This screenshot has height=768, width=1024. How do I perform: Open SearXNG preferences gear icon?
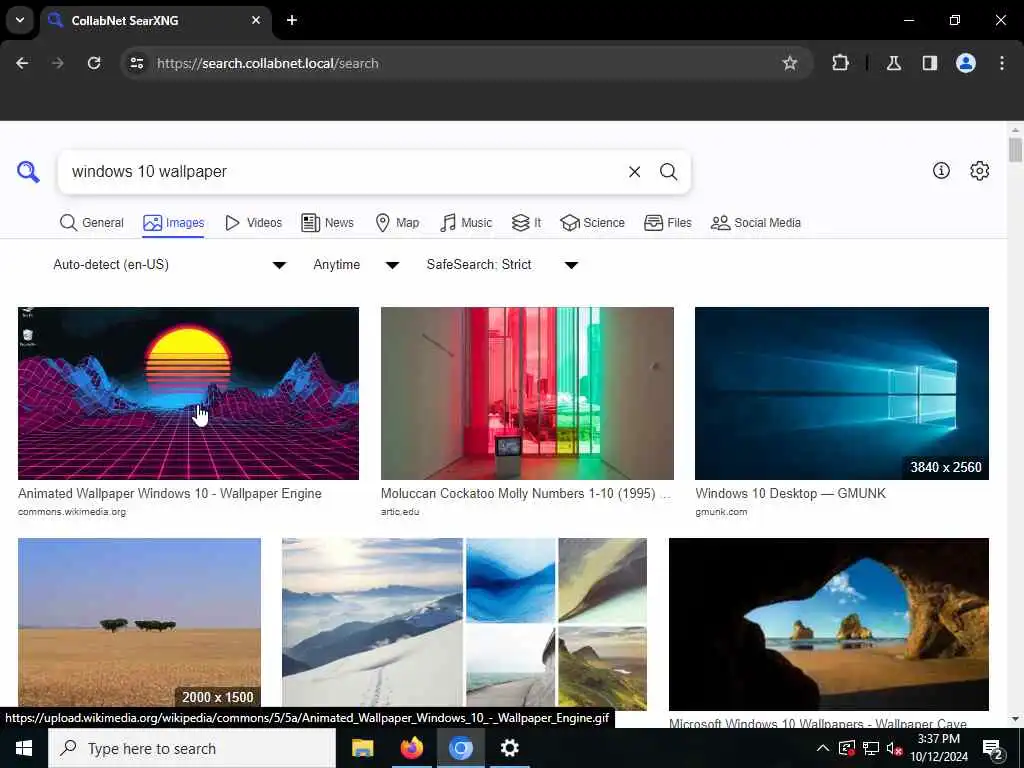tap(980, 170)
